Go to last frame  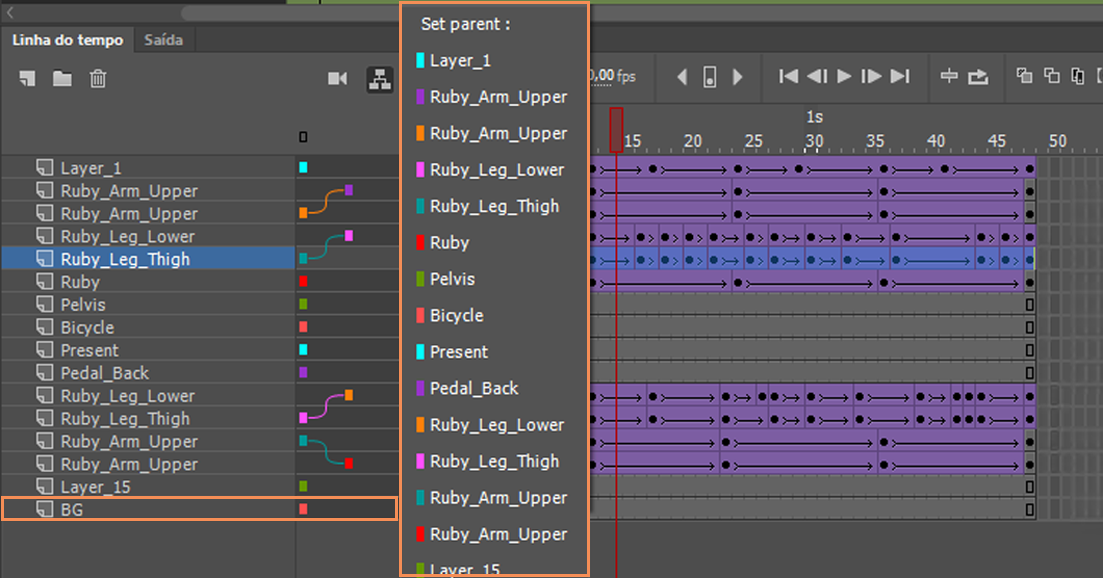click(900, 76)
